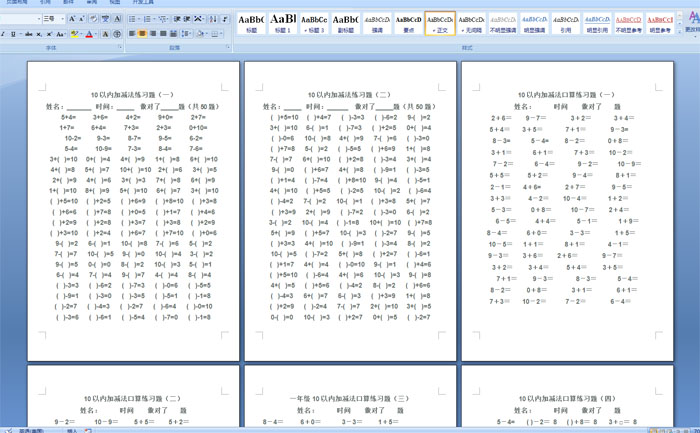
Task: Expand the Numbering dropdown arrow
Action: (x=154, y=19)
